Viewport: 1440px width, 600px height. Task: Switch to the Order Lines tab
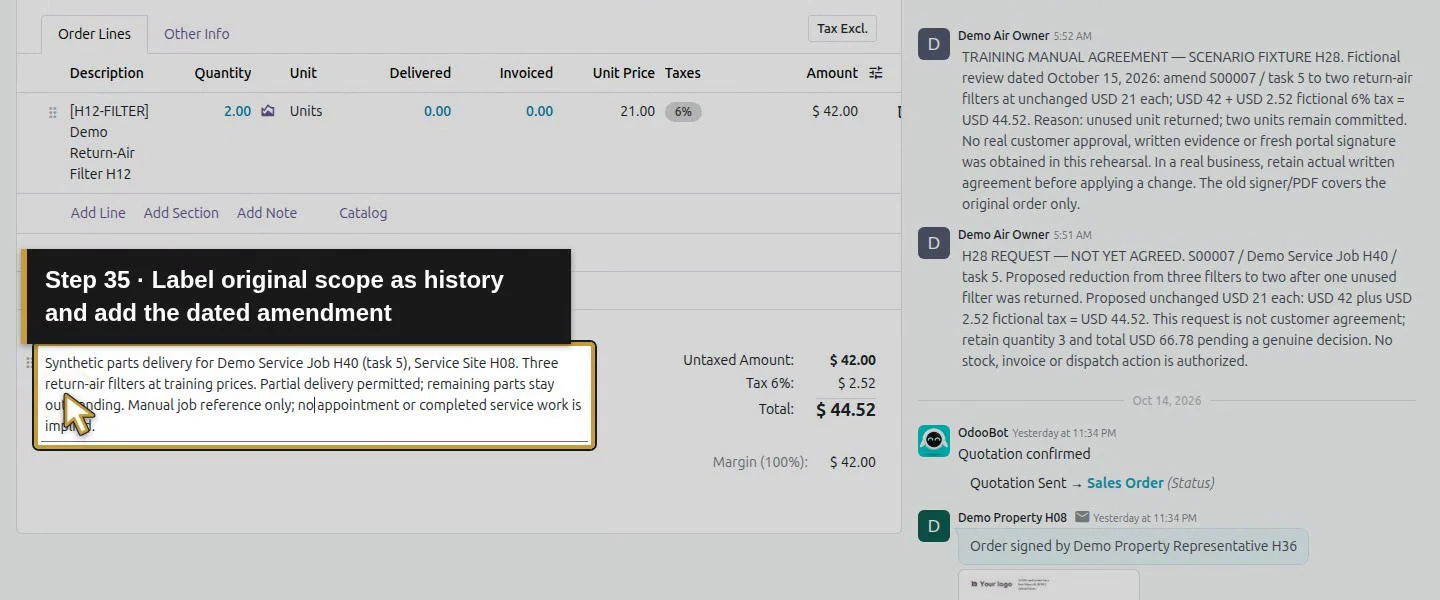94,34
